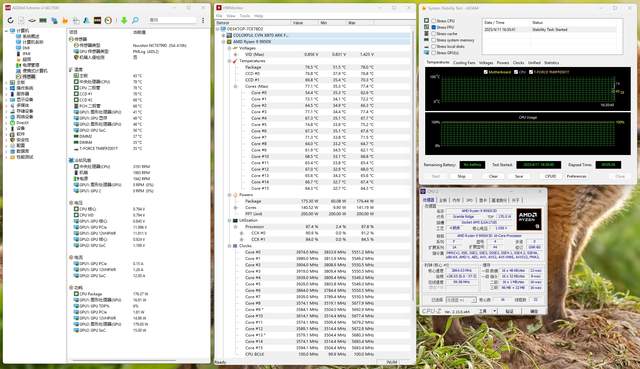Screen dimensions: 640x369
Task: Click the search input field in AIDA64
Action: click(x=172, y=20)
